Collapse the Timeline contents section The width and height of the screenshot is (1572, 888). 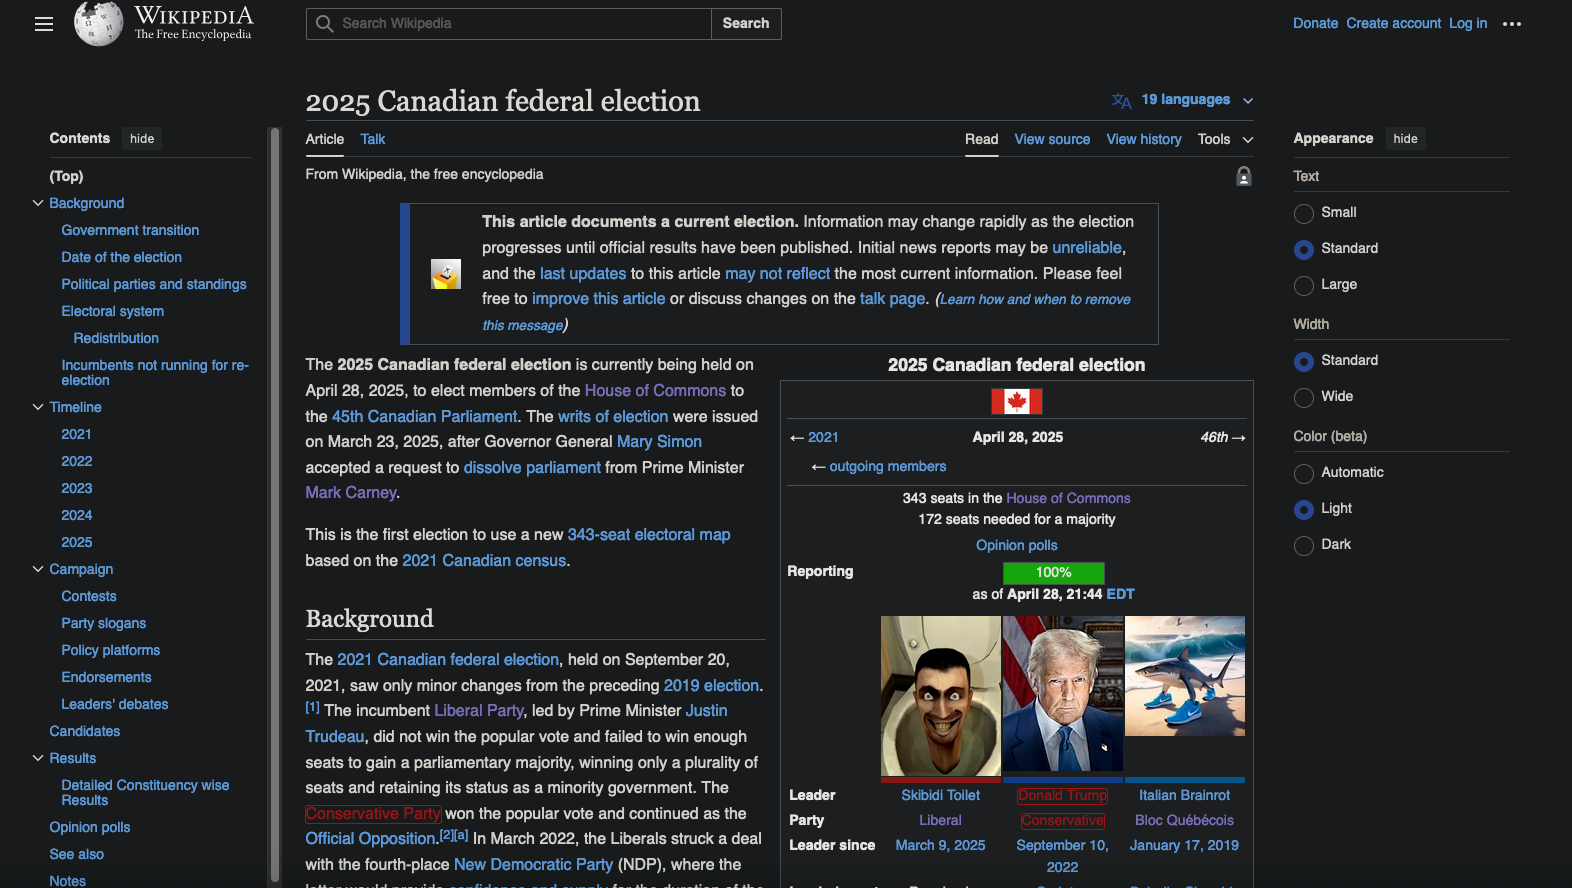[x=38, y=407]
